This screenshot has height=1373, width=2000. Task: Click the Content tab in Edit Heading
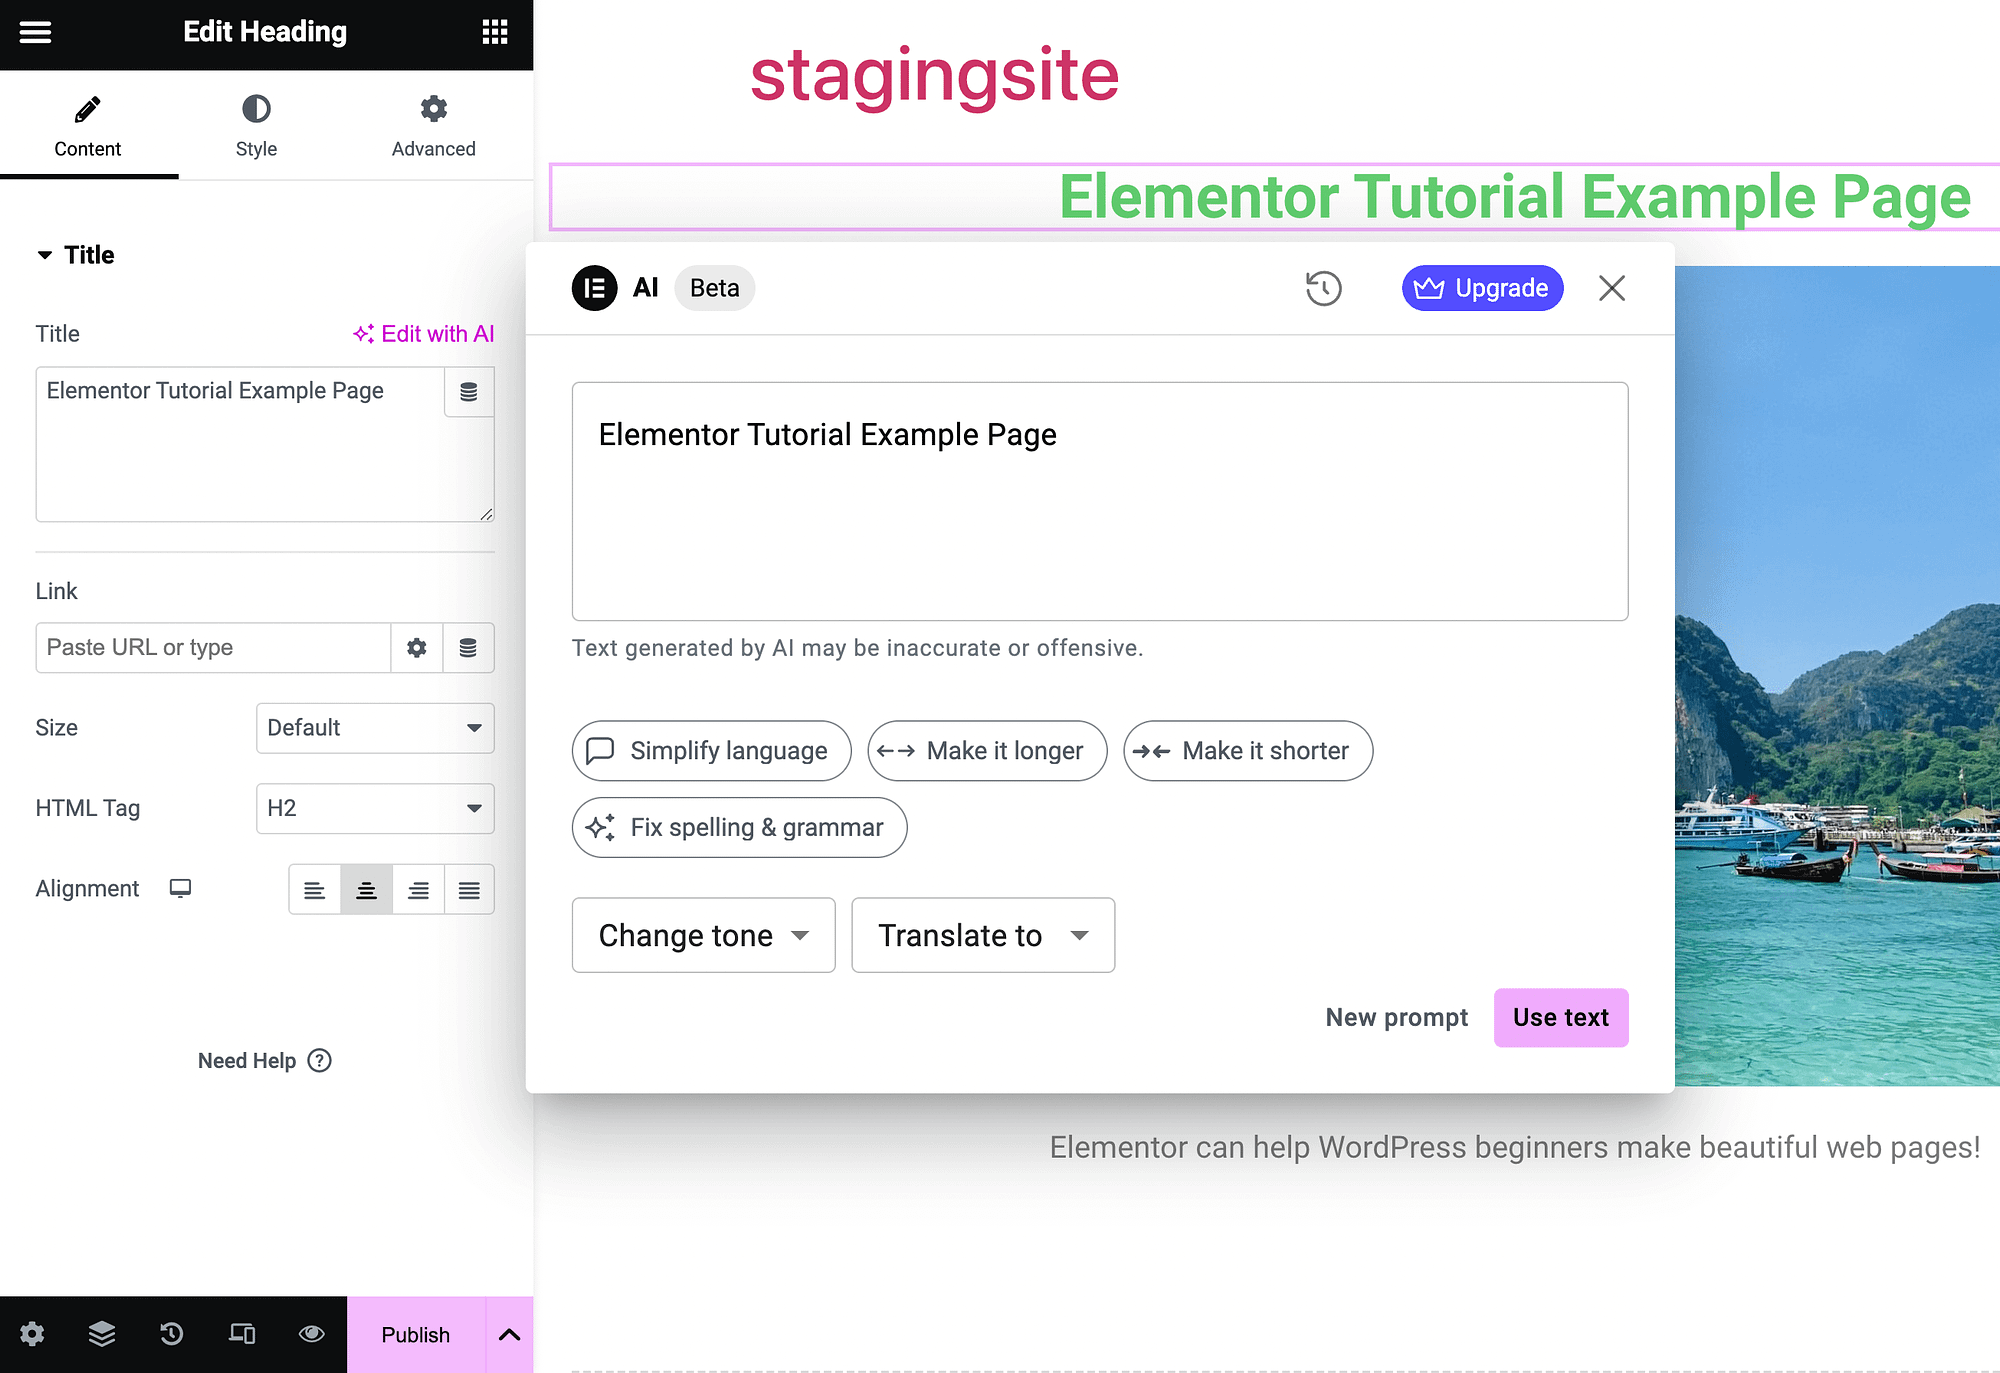pyautogui.click(x=87, y=125)
